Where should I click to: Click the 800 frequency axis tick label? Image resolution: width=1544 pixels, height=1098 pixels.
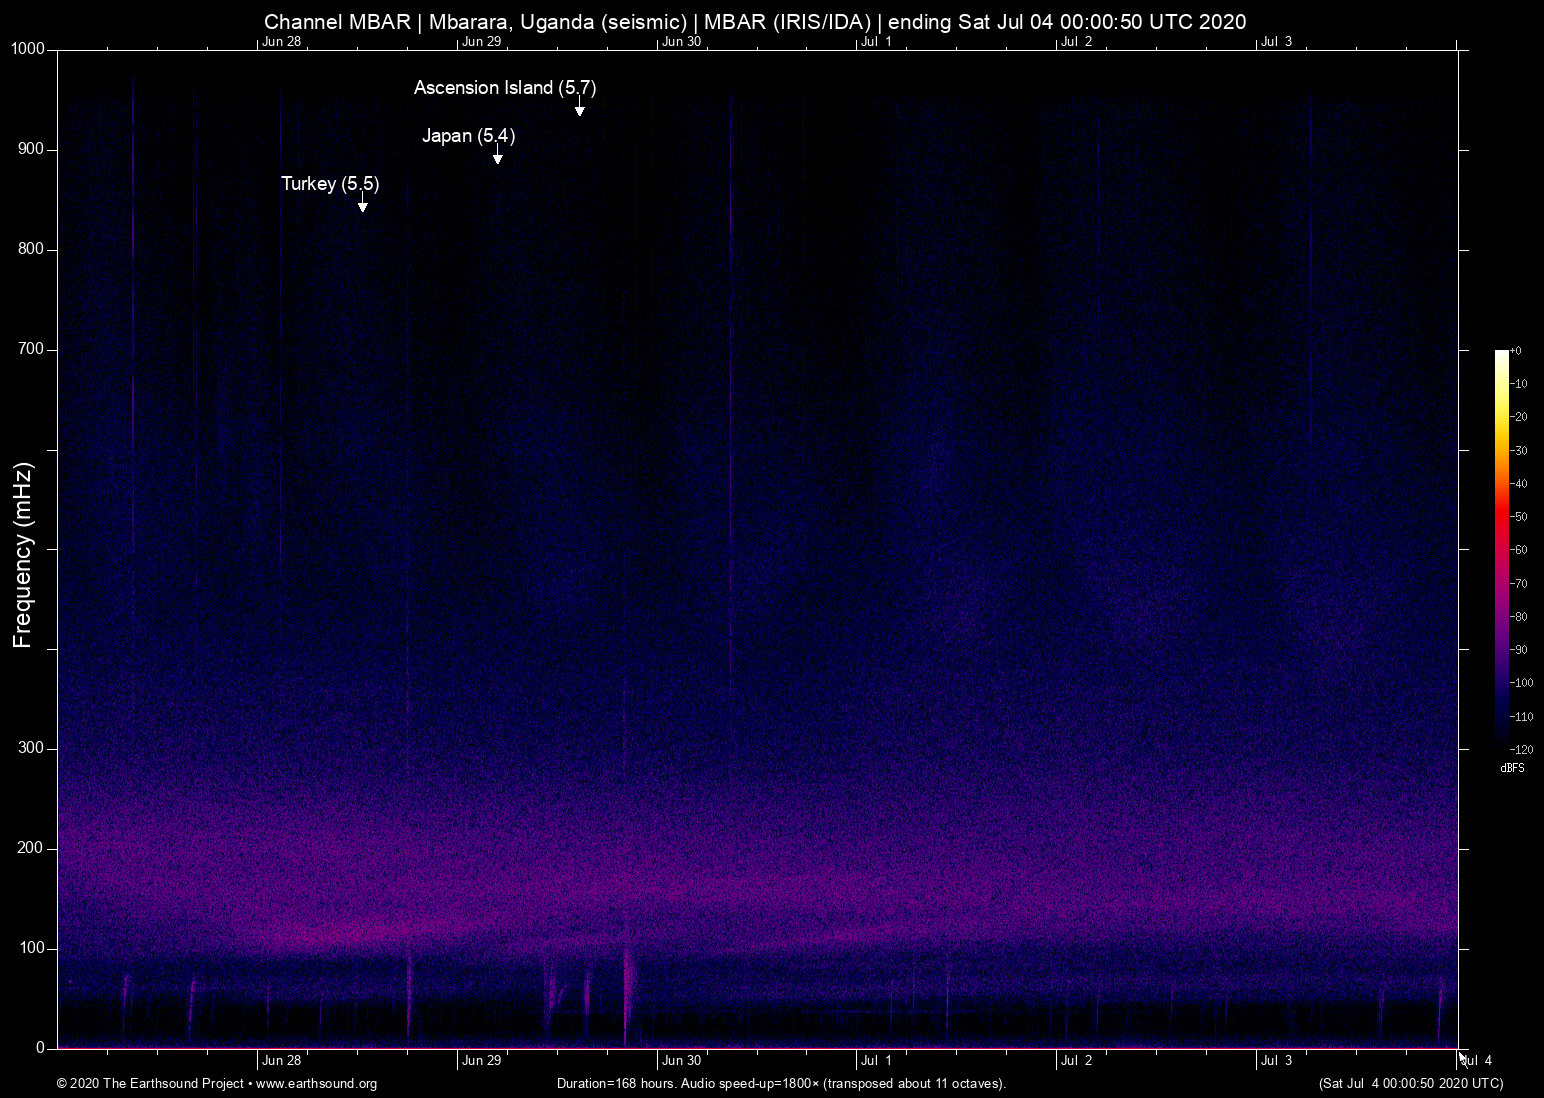[x=32, y=249]
